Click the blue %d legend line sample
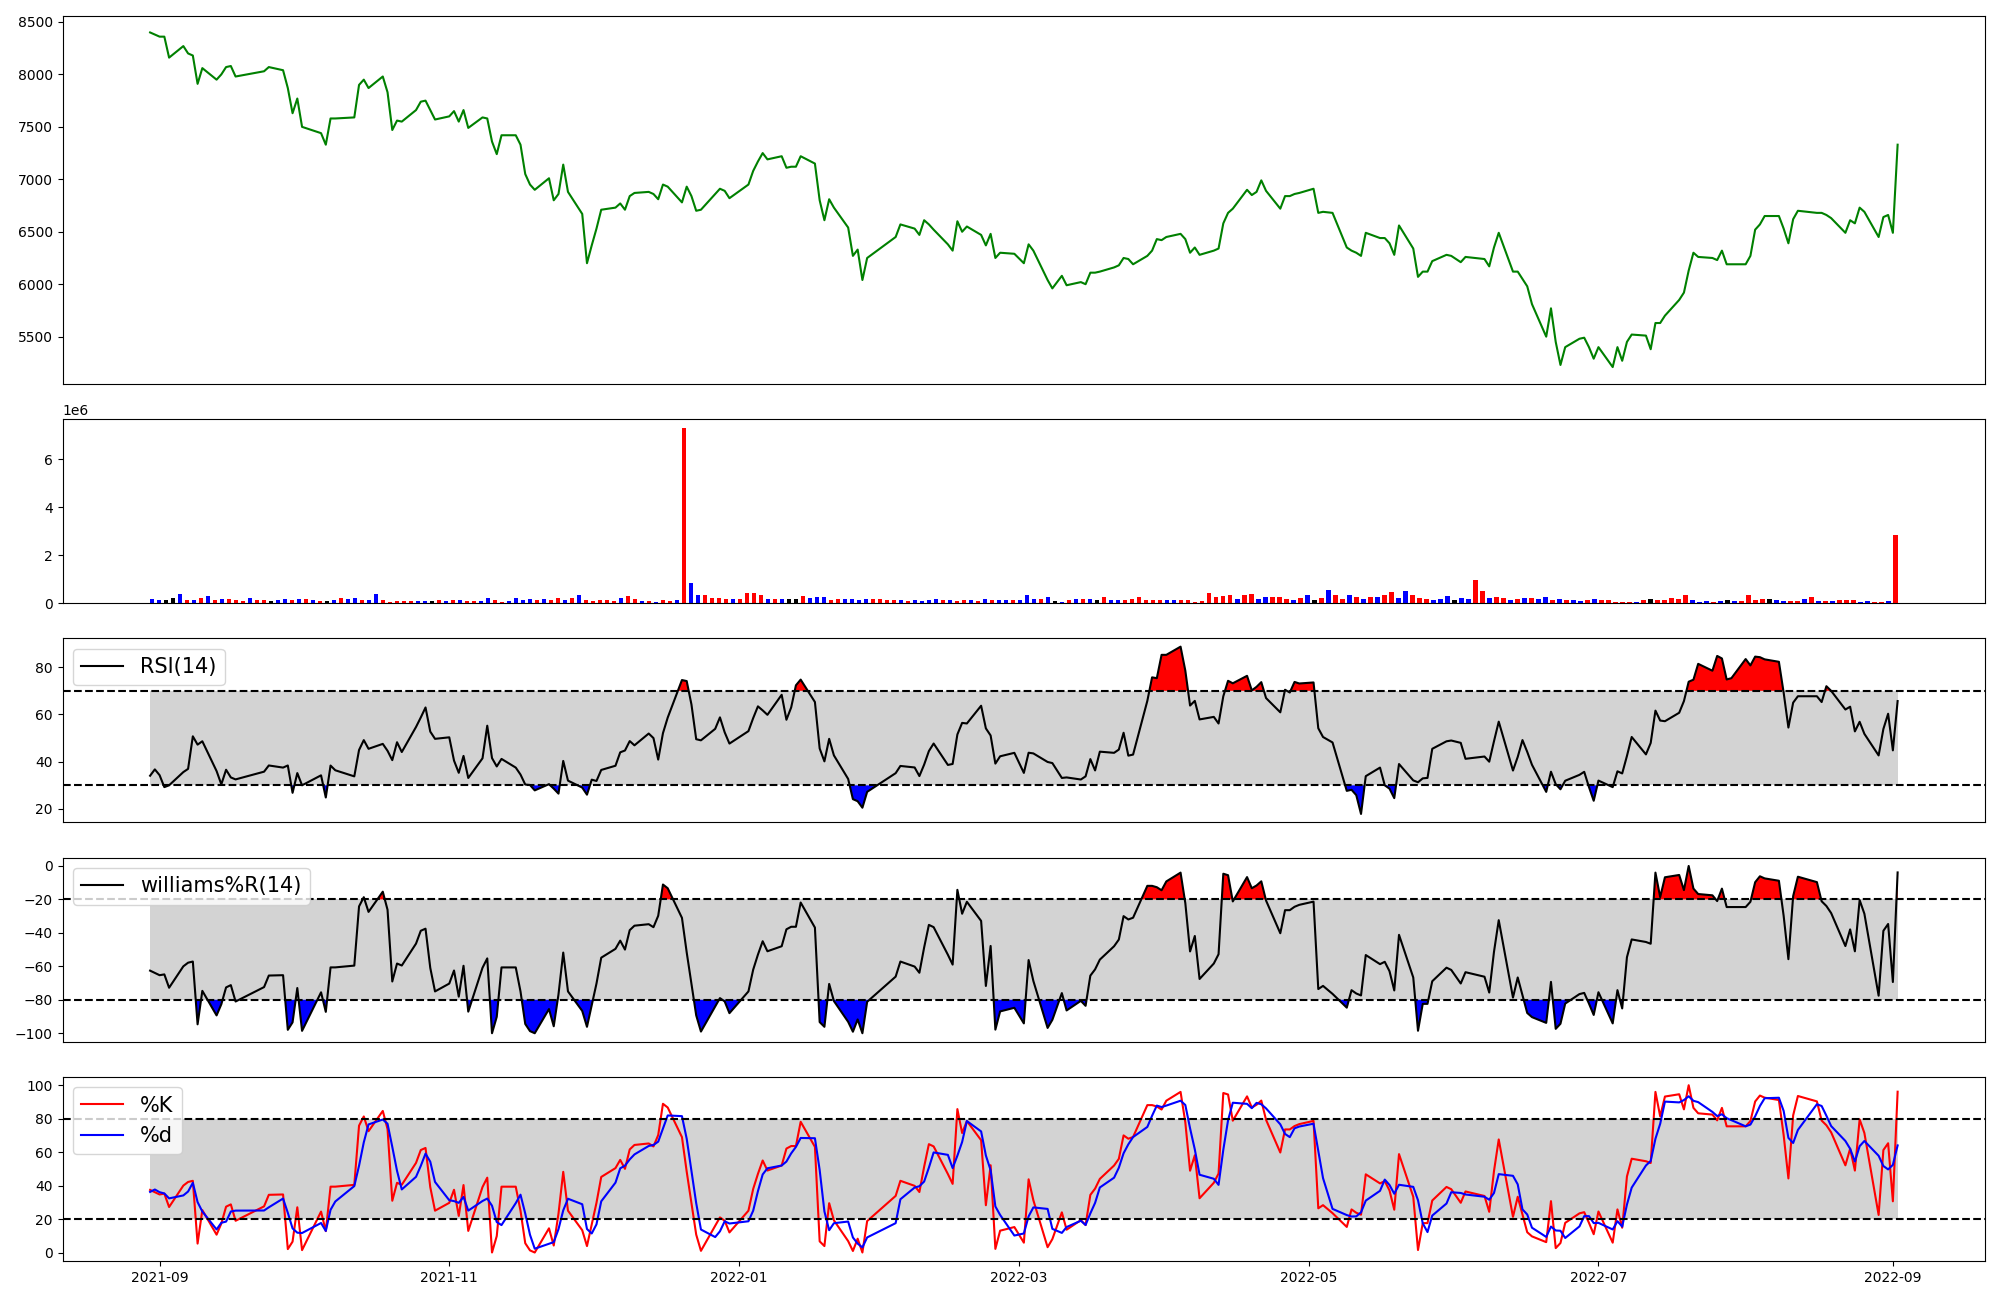This screenshot has height=1300, width=2000. pos(102,1135)
